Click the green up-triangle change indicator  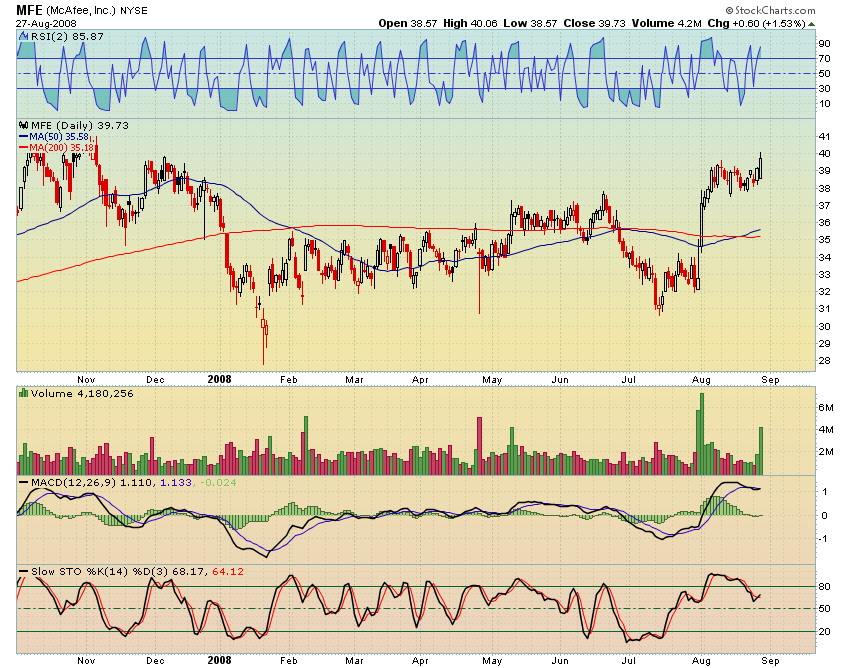(811, 24)
